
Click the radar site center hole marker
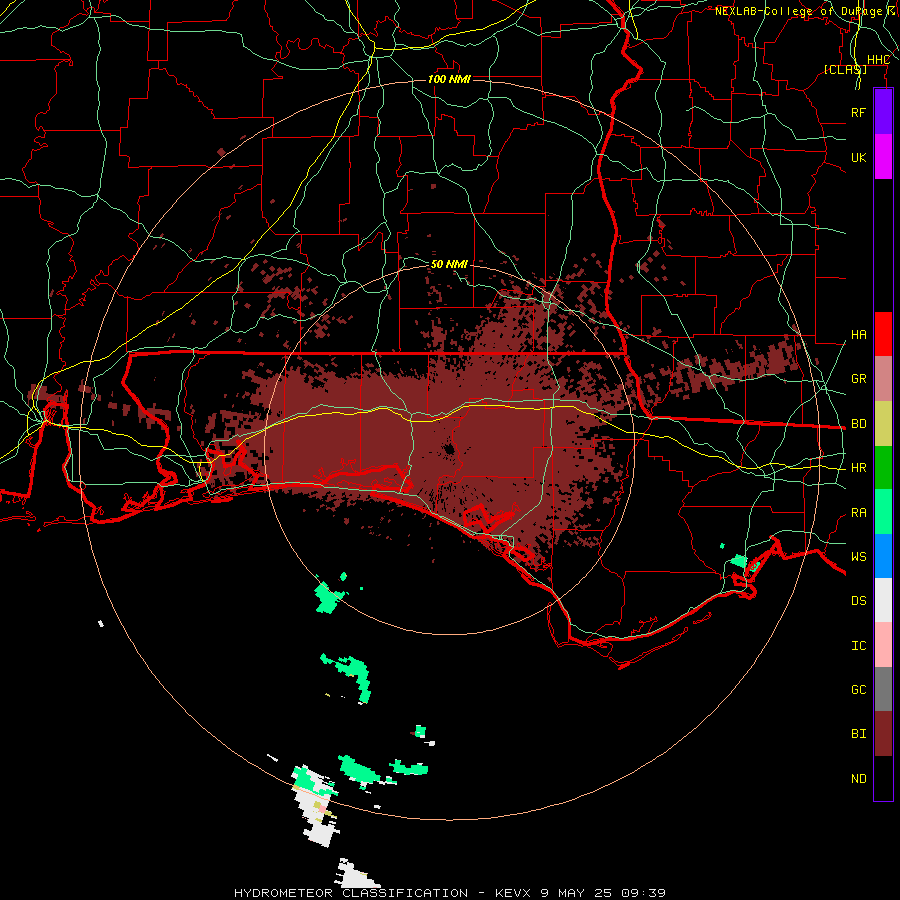pyautogui.click(x=449, y=449)
